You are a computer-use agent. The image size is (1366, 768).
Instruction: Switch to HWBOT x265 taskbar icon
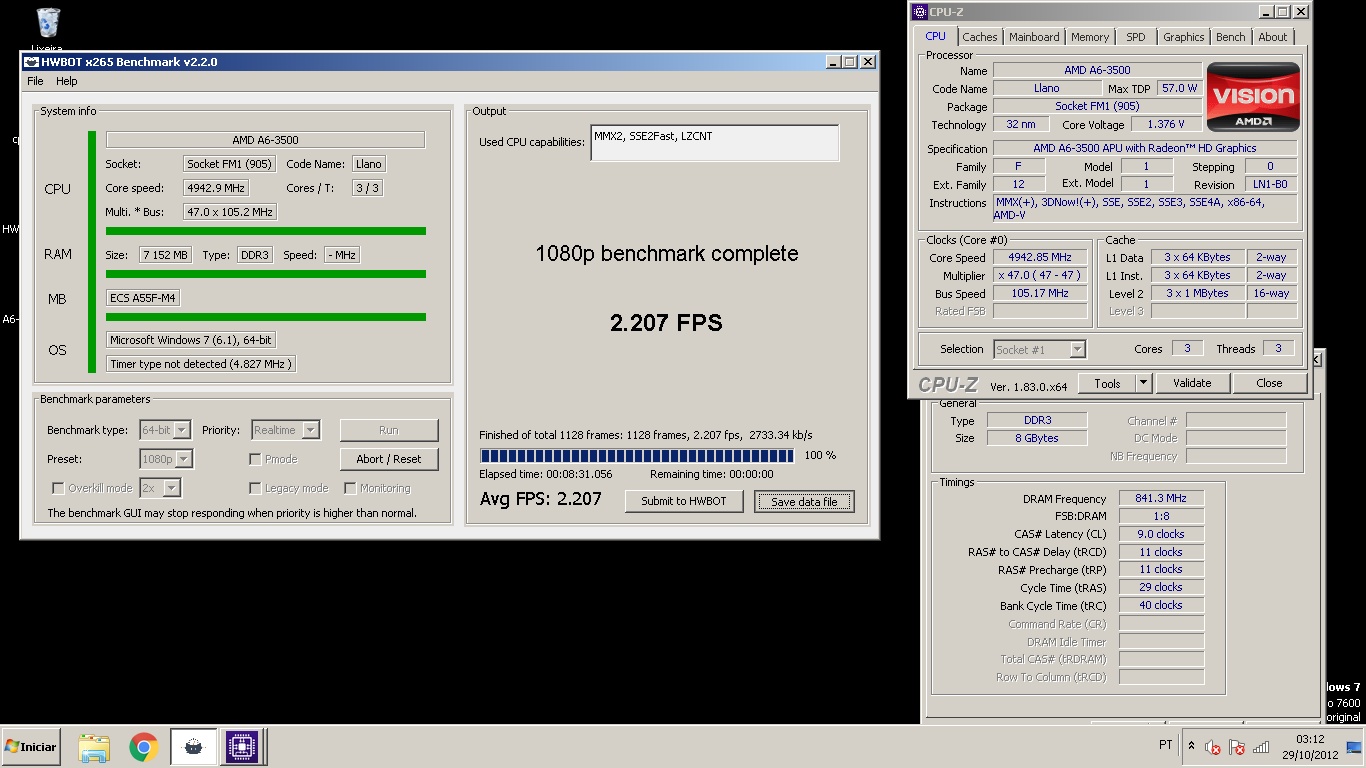(x=193, y=747)
